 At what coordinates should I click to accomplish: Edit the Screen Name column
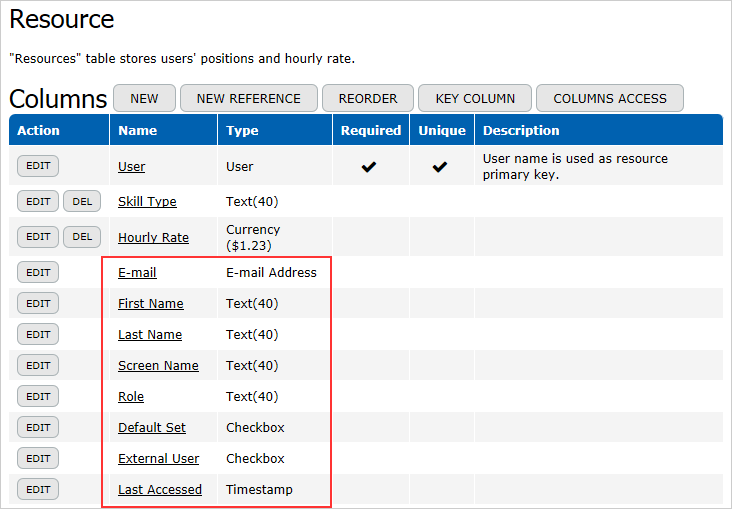pyautogui.click(x=38, y=365)
